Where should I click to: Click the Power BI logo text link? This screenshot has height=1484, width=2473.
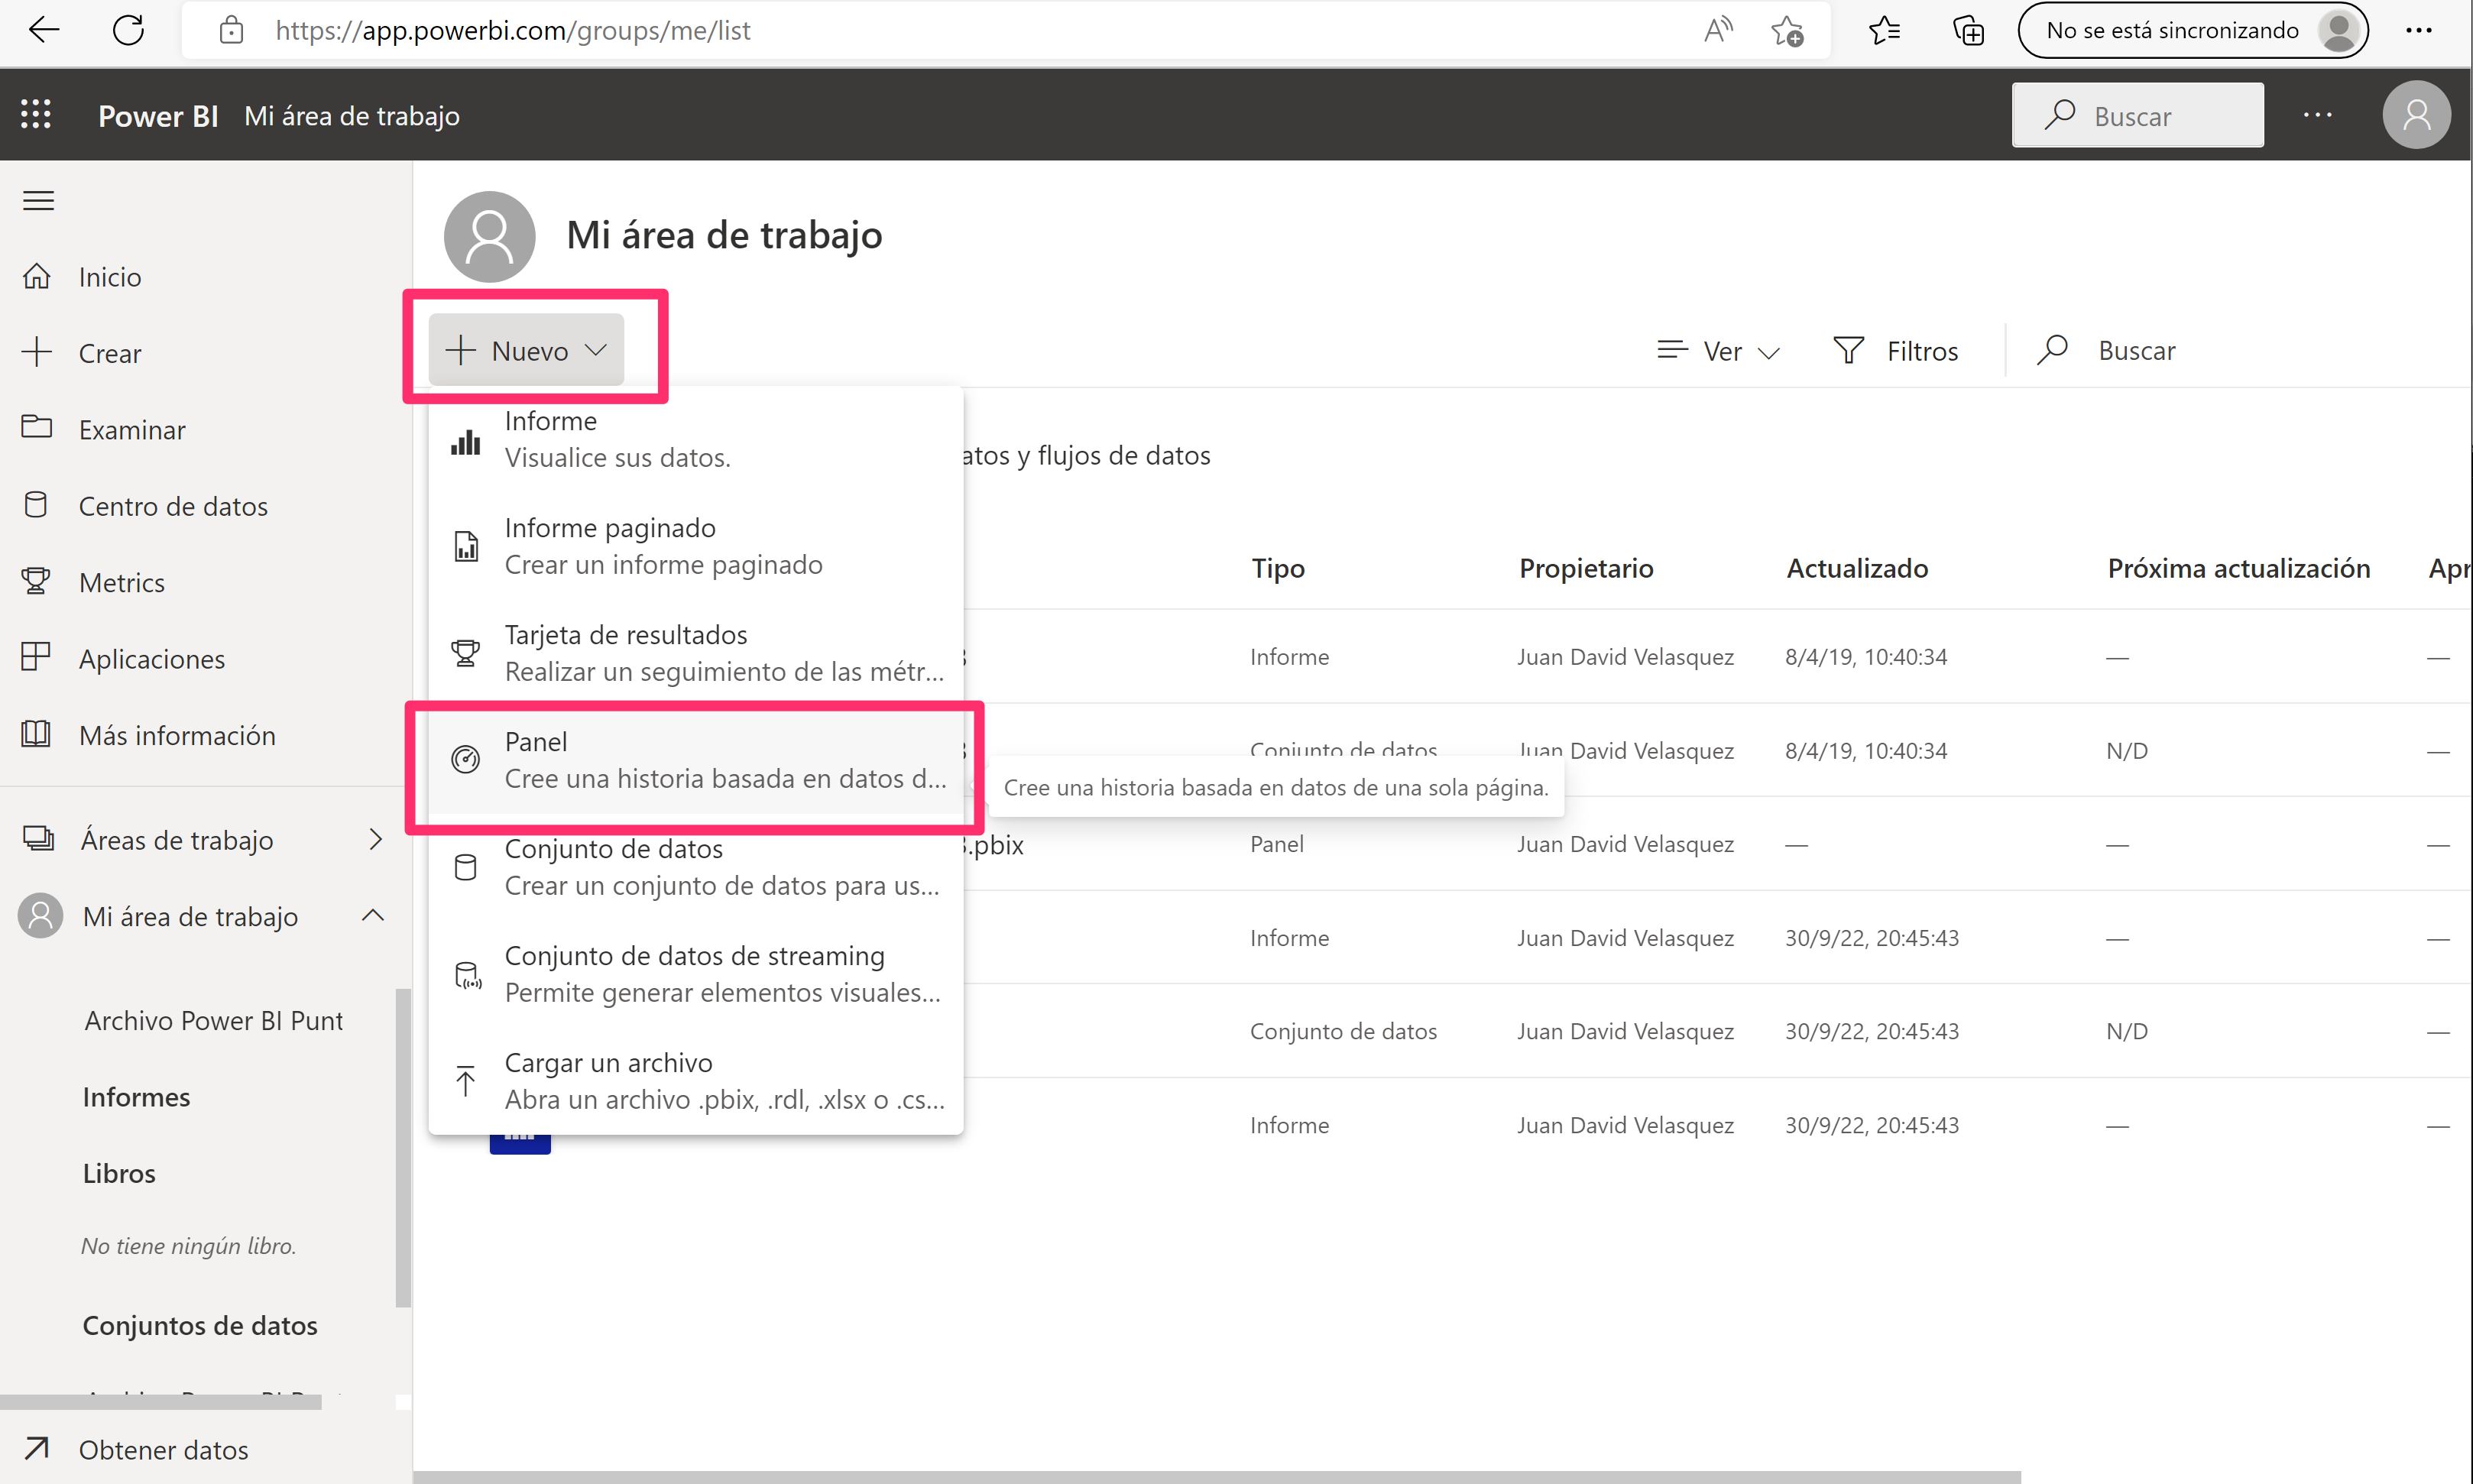158,116
